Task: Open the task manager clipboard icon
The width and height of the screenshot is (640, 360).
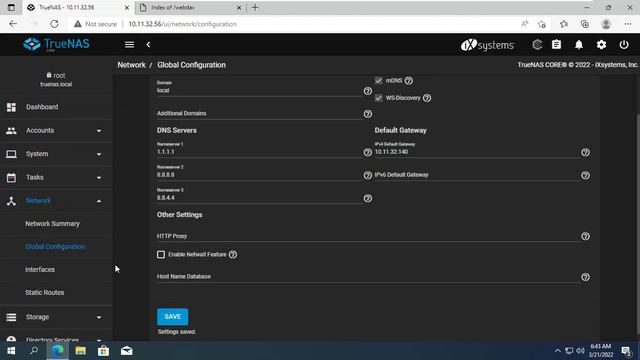Action: point(556,44)
